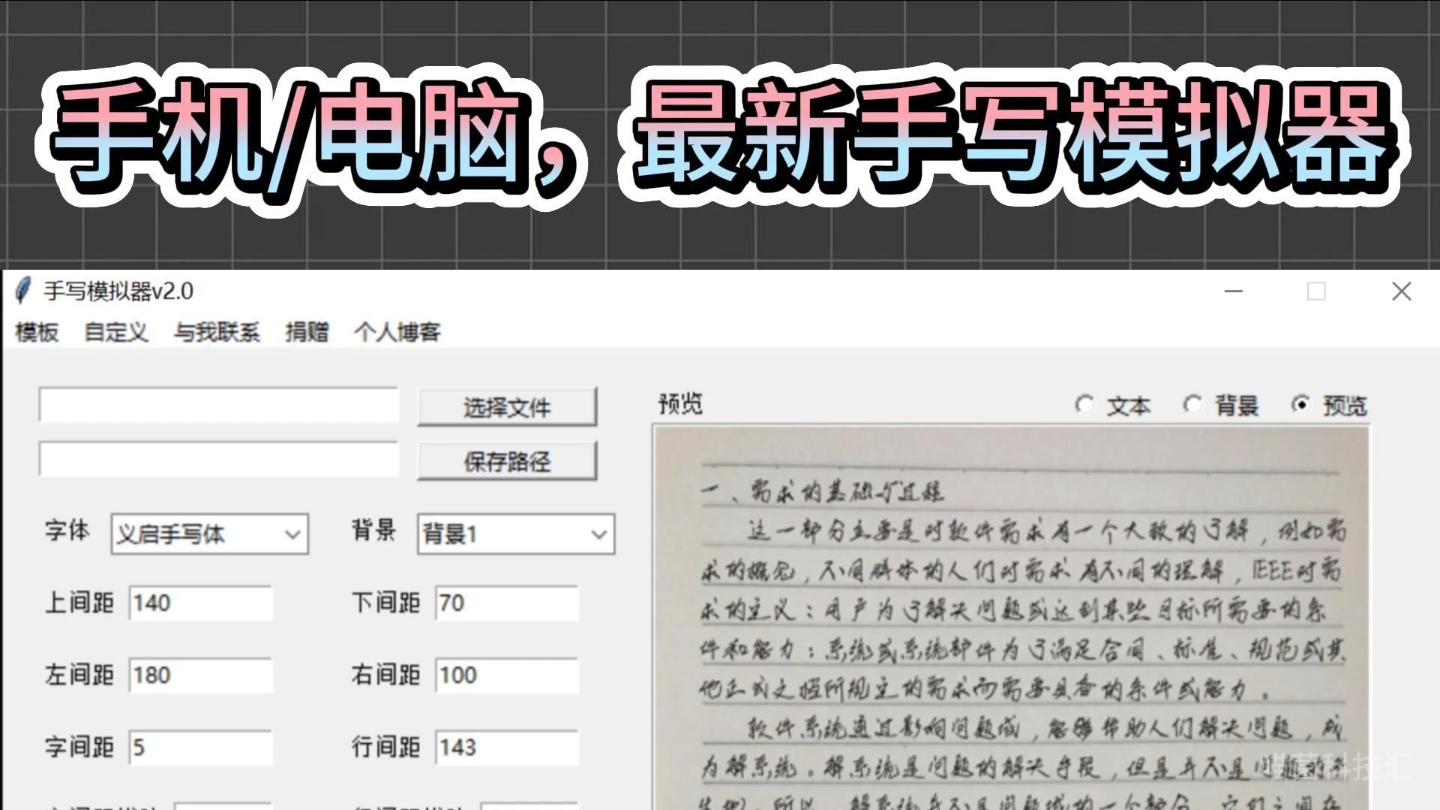Open the 个人博客 menu
The image size is (1440, 810).
(x=397, y=332)
